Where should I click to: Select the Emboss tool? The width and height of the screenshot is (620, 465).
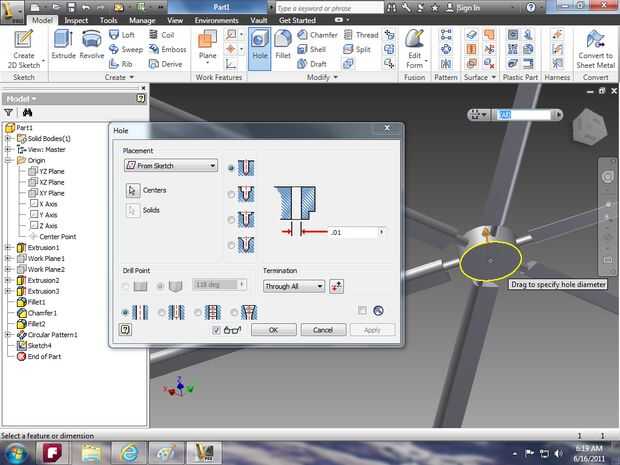(x=167, y=49)
